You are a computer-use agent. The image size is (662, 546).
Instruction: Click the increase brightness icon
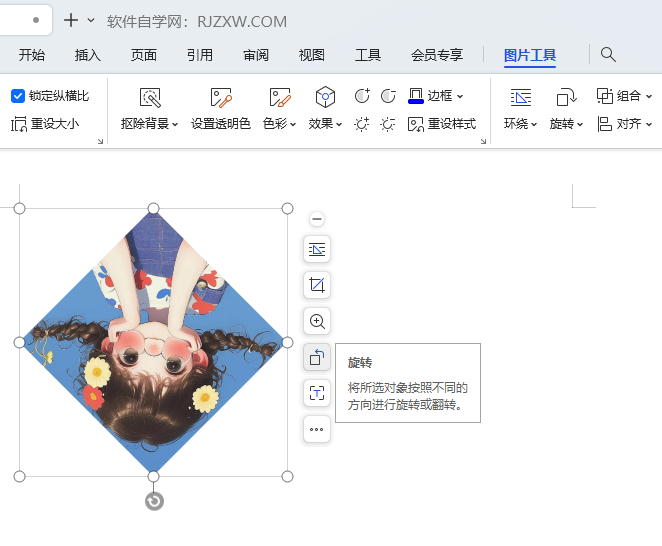point(362,124)
